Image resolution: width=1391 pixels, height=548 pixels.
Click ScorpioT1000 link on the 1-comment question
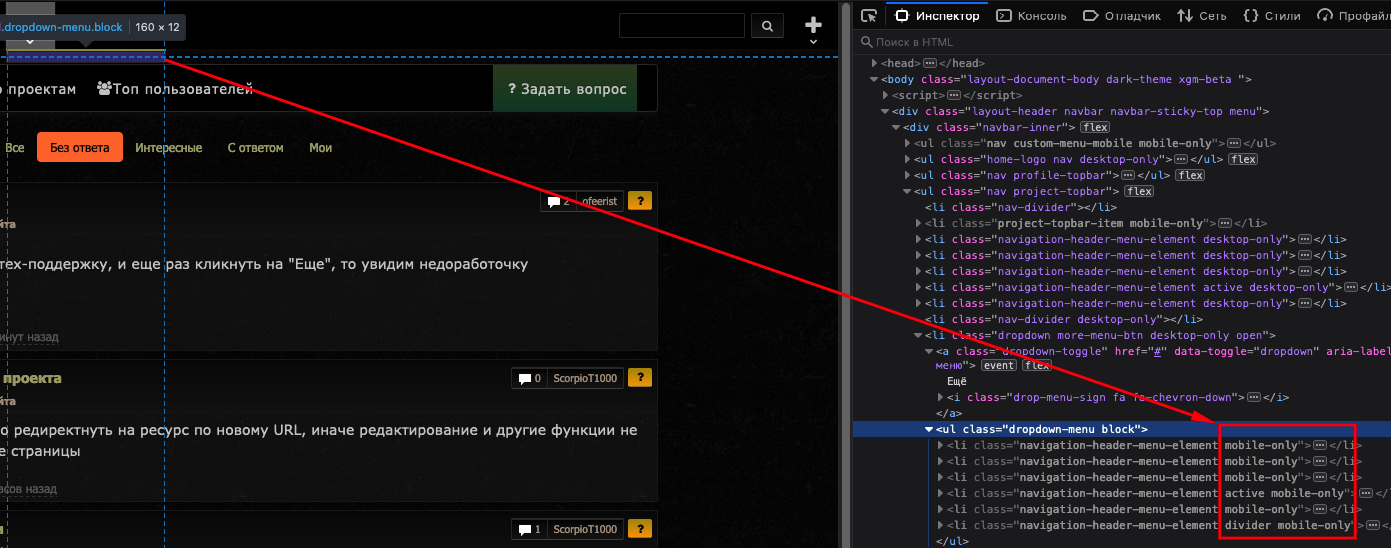point(585,529)
